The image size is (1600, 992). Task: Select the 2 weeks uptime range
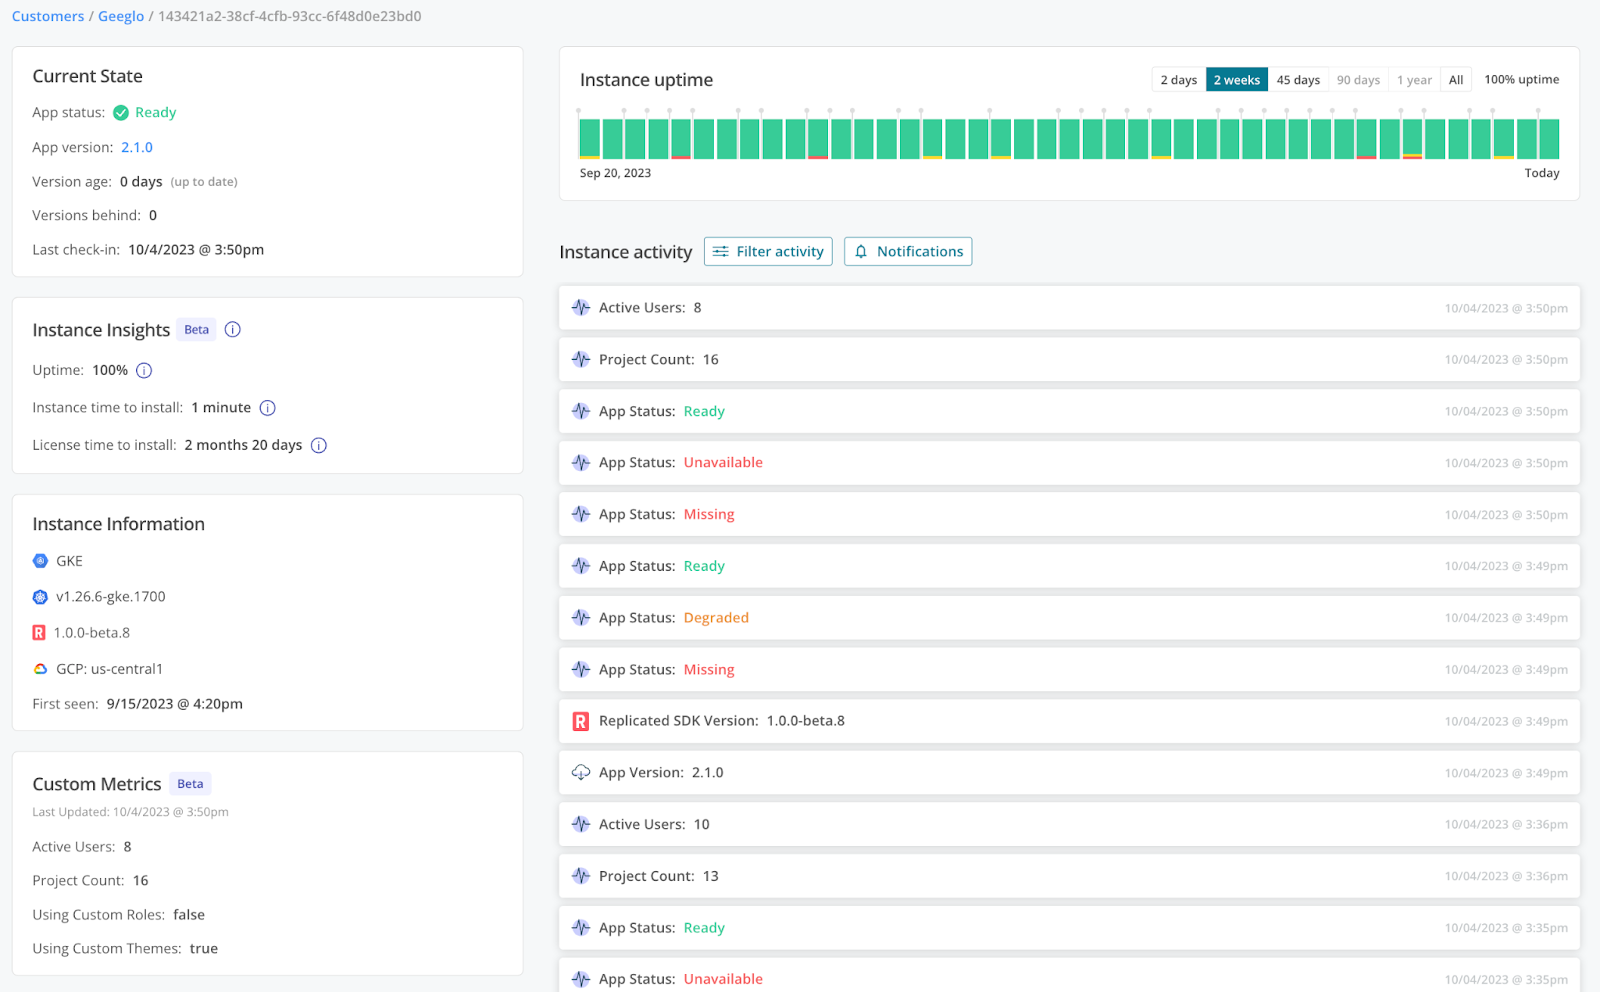[x=1237, y=80]
